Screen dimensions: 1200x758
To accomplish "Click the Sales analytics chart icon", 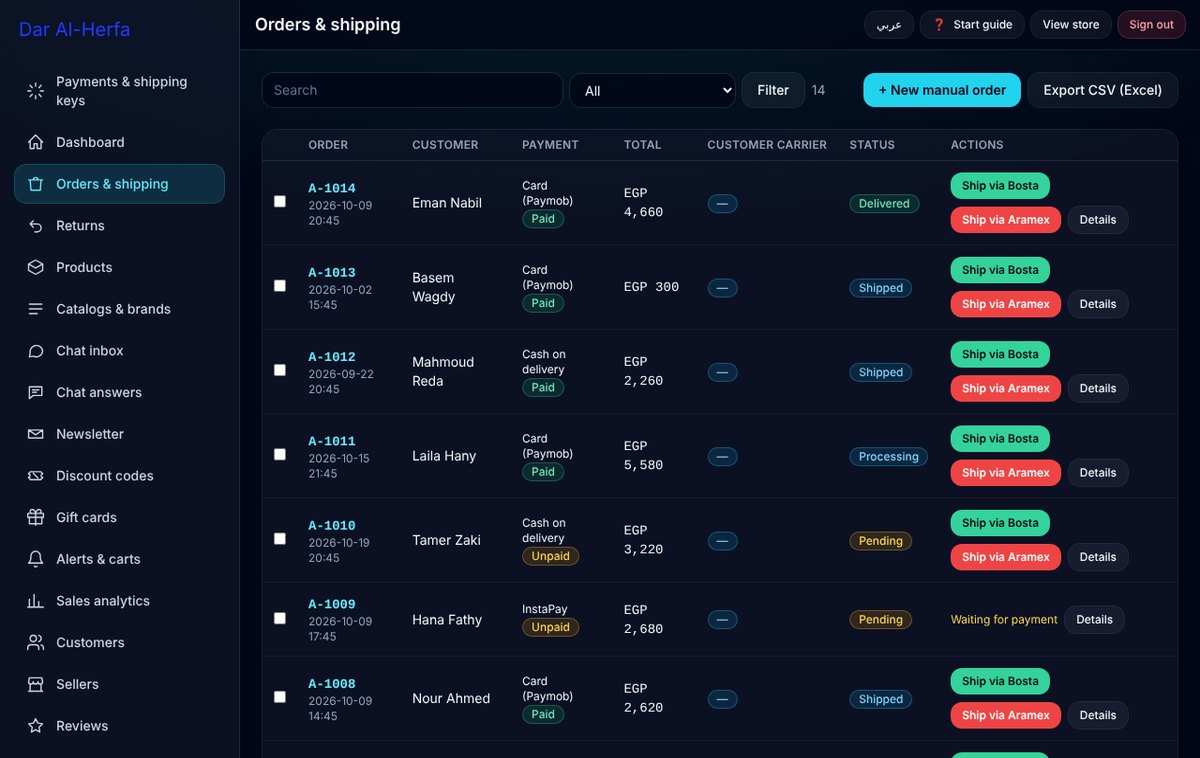I will tap(36, 601).
